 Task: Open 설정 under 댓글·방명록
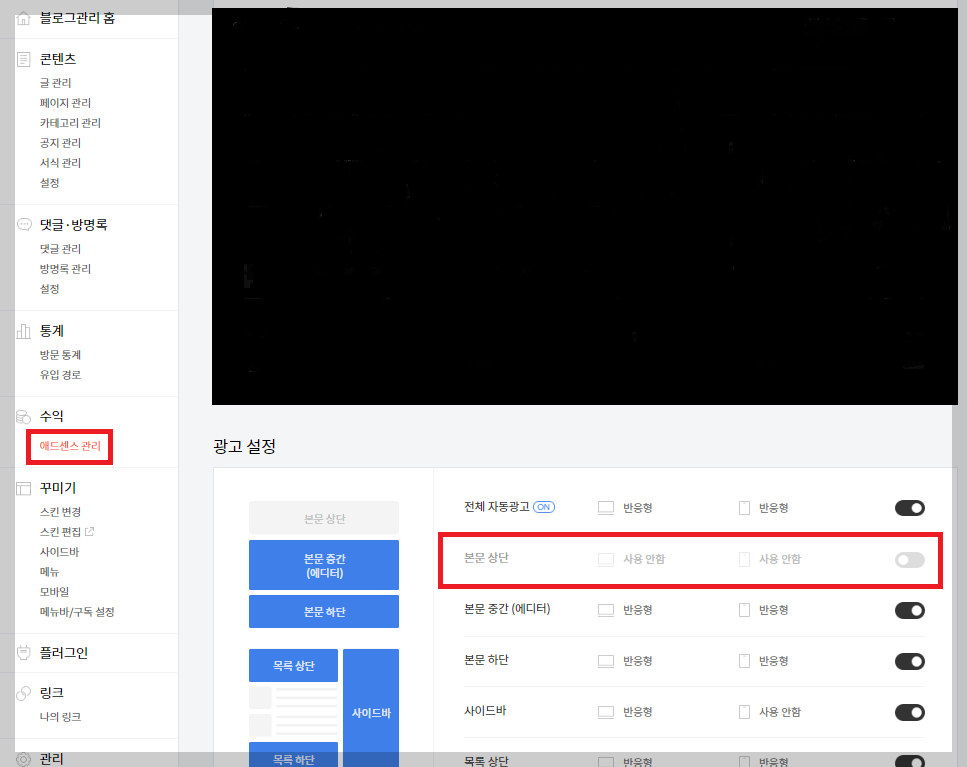tap(49, 289)
